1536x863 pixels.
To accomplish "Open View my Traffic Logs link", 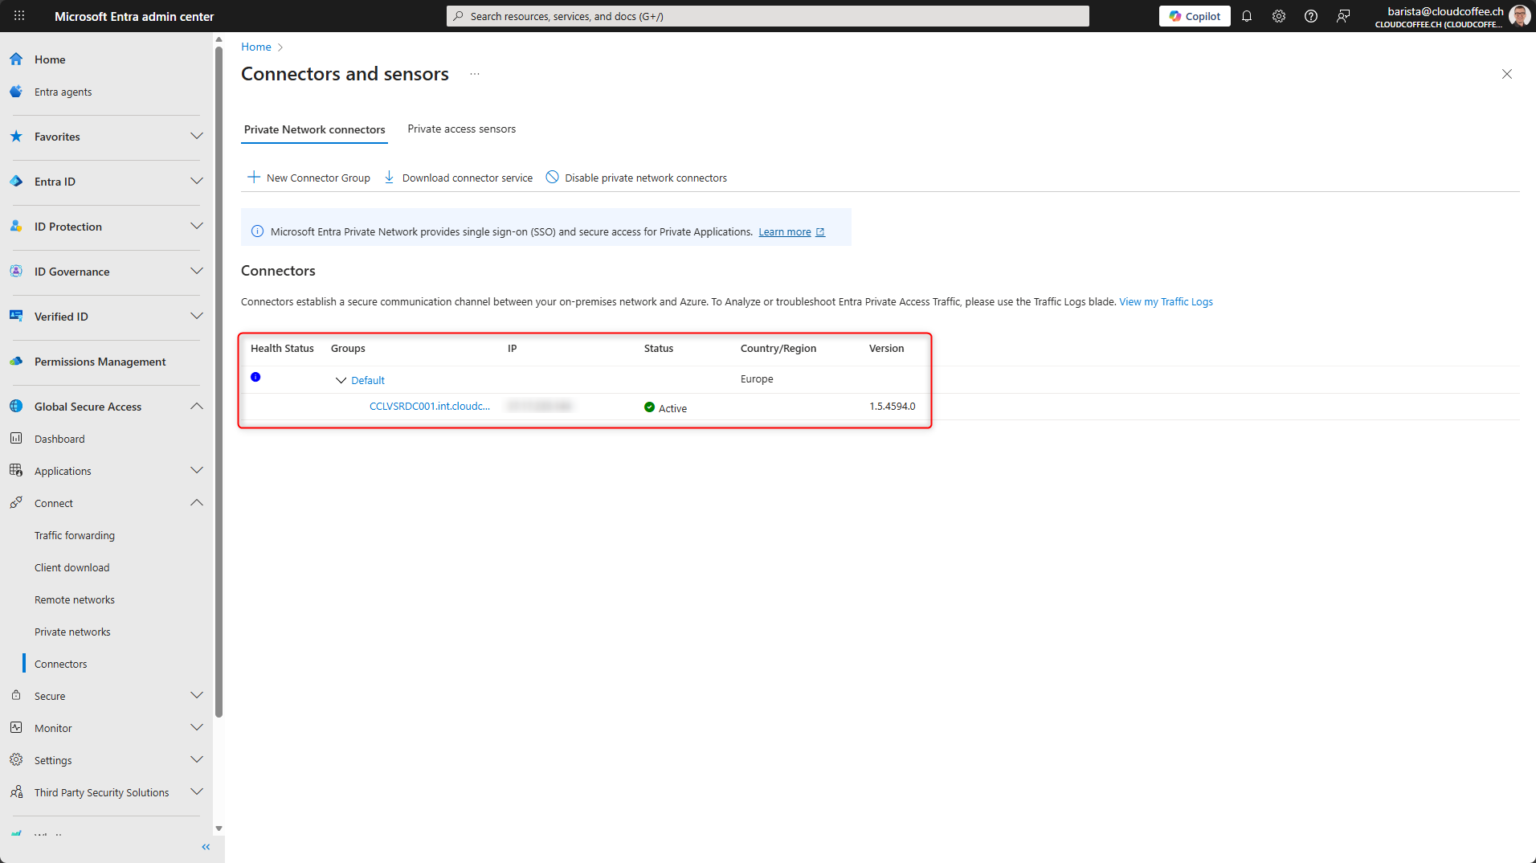I will [x=1166, y=301].
